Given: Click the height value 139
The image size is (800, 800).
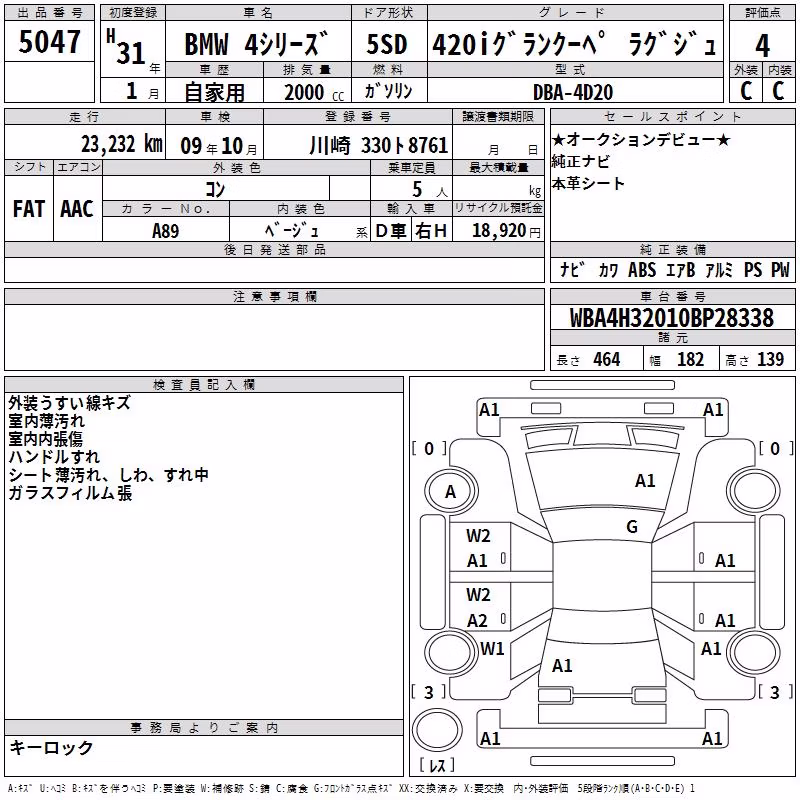Looking at the screenshot, I should point(770,360).
